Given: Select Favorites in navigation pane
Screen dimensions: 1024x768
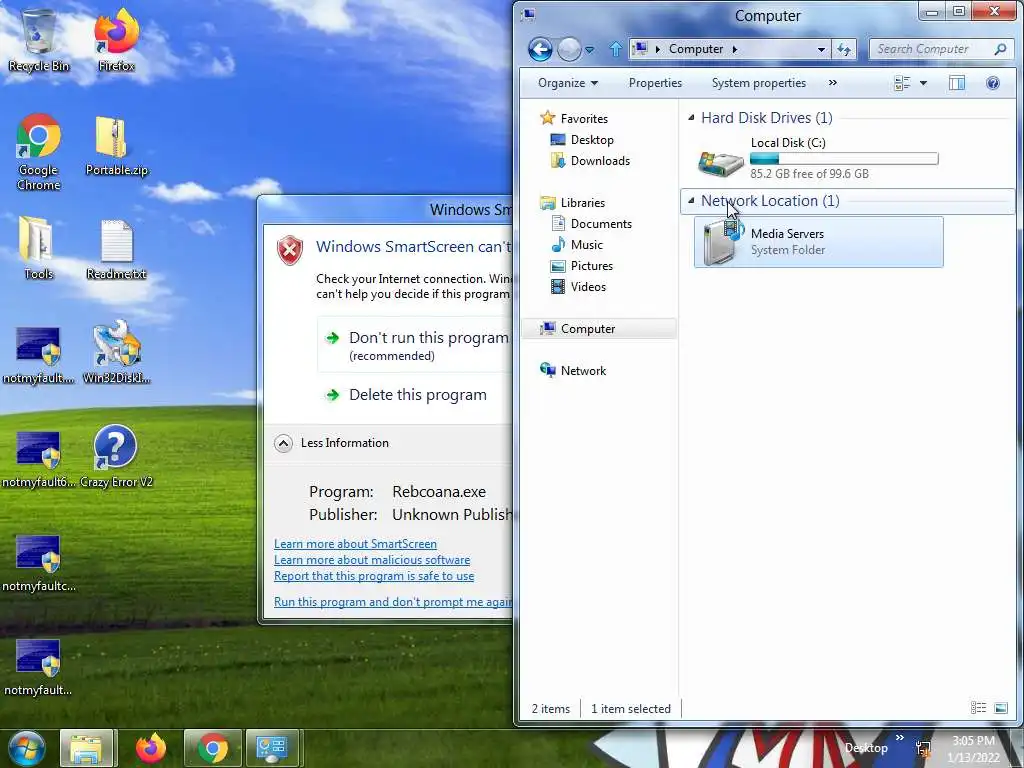Looking at the screenshot, I should pyautogui.click(x=574, y=118).
